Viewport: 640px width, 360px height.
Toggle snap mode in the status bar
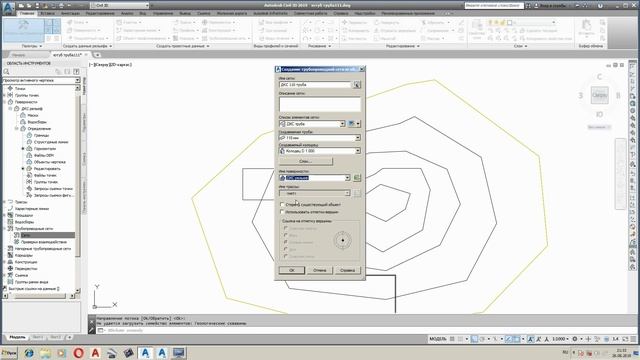tap(460, 339)
